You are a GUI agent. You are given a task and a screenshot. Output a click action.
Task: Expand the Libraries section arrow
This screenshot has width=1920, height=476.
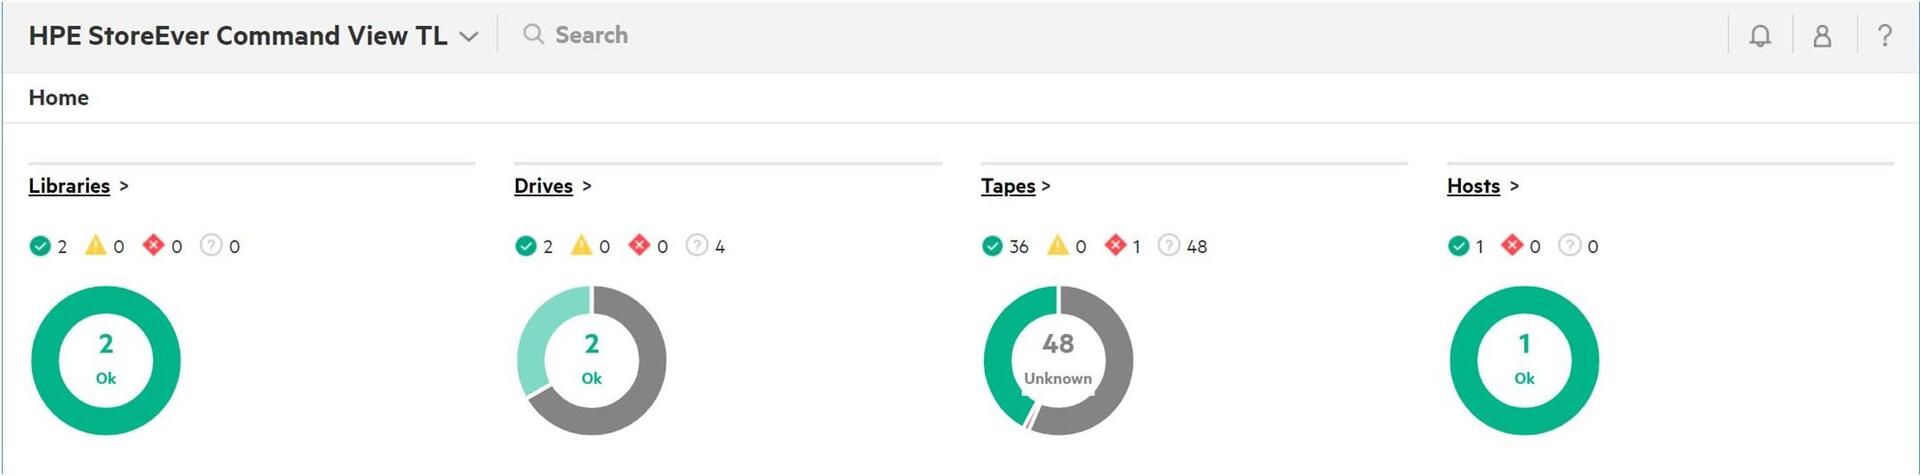[x=124, y=186]
